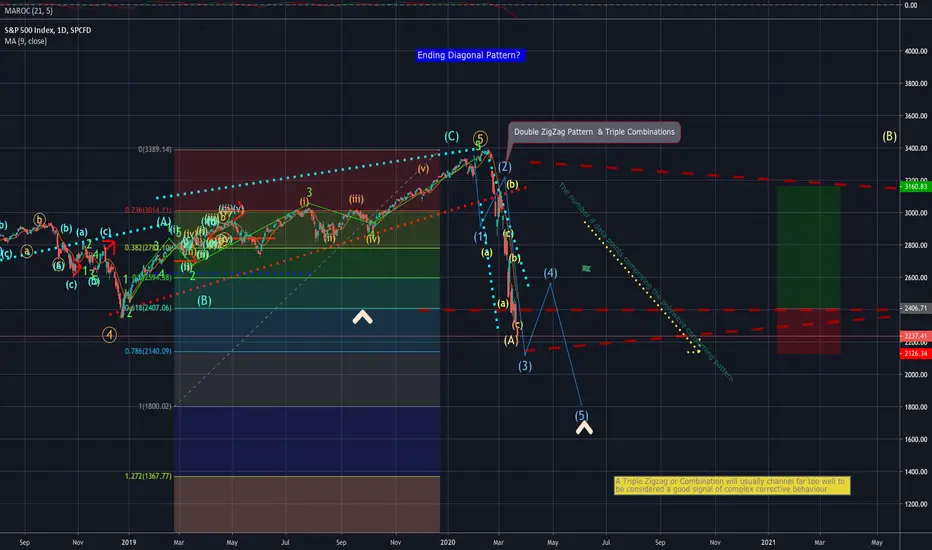The width and height of the screenshot is (932, 550).
Task: Select the circled 5 wave label at the peak
Action: (x=480, y=139)
